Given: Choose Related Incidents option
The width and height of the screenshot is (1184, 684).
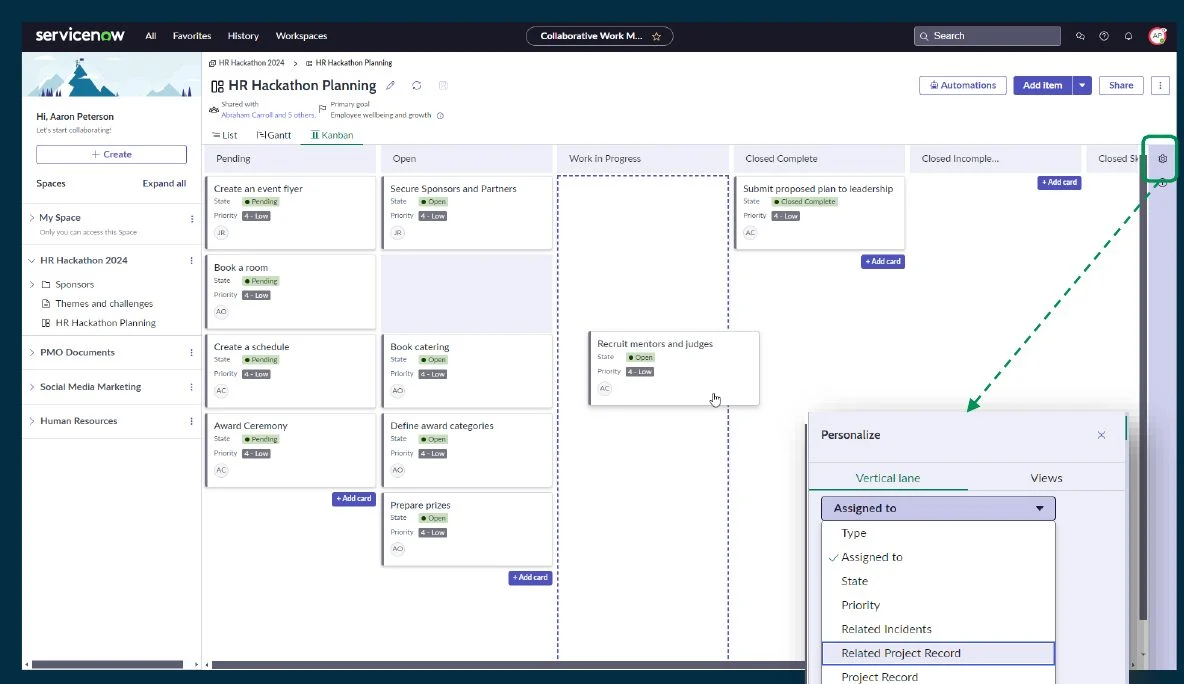Looking at the screenshot, I should click(938, 630).
